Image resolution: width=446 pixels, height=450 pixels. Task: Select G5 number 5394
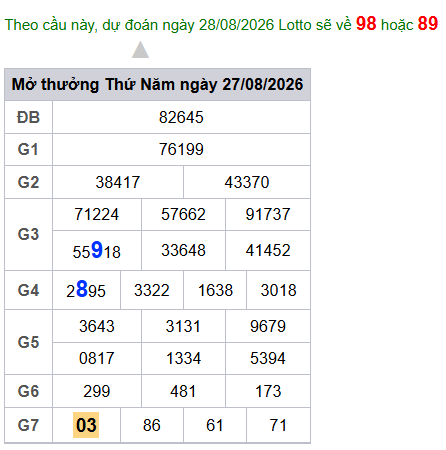click(268, 358)
